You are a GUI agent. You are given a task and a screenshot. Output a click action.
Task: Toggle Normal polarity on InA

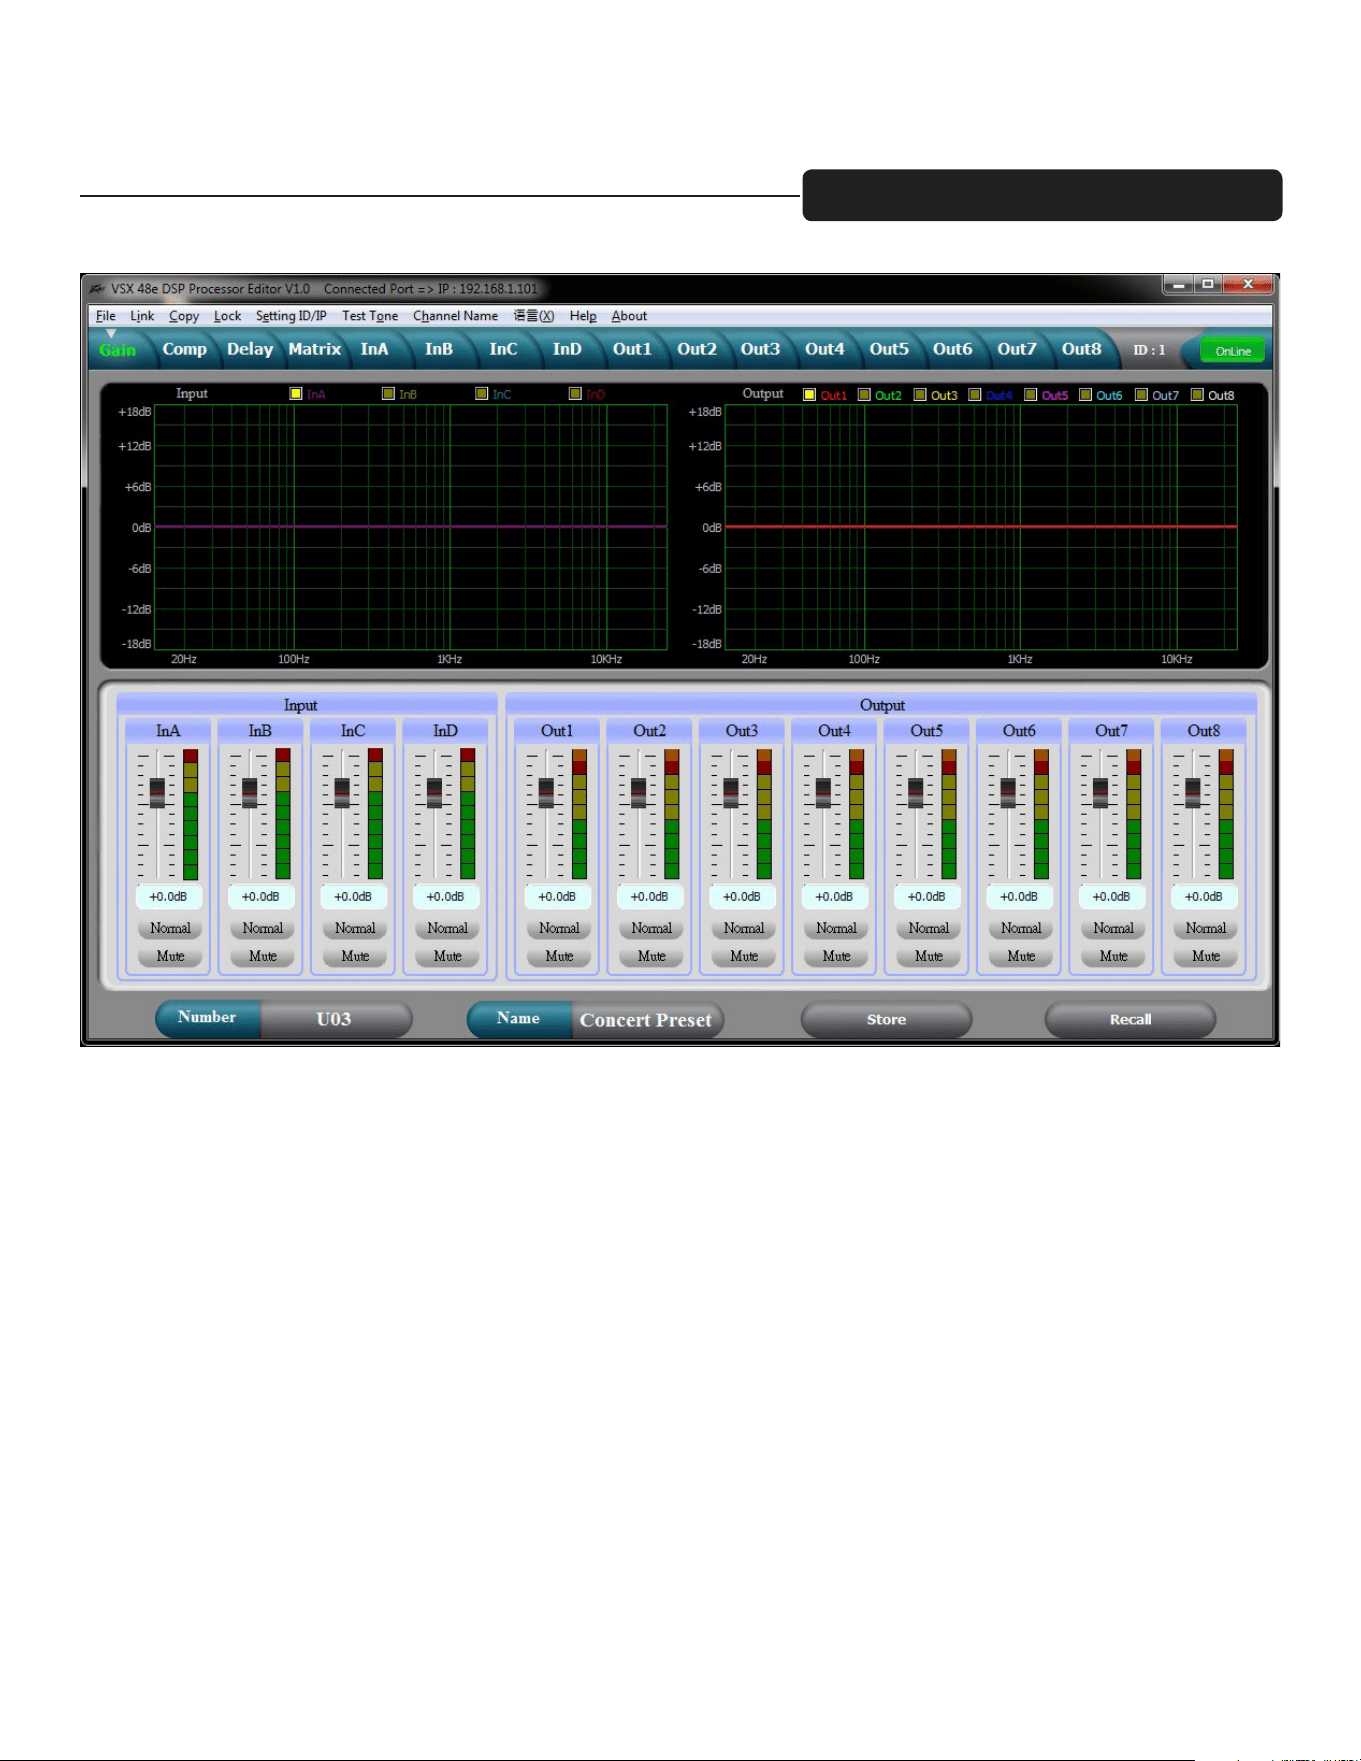coord(170,929)
